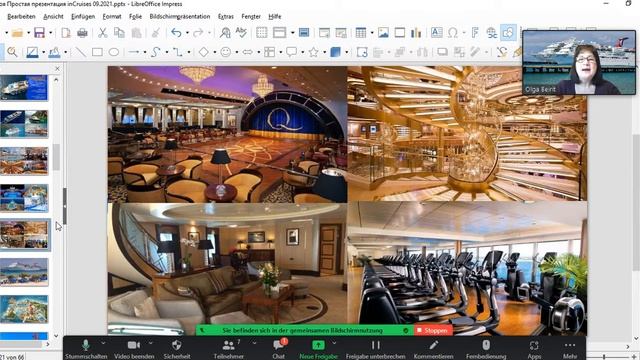
Task: Open the fill color dropdown arrow
Action: pos(65,52)
